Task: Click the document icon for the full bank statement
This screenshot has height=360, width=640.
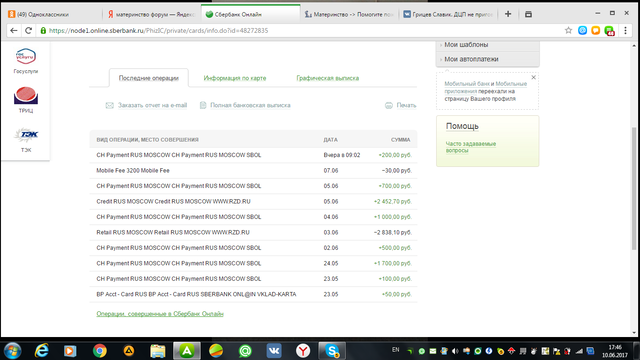Action: coord(203,105)
